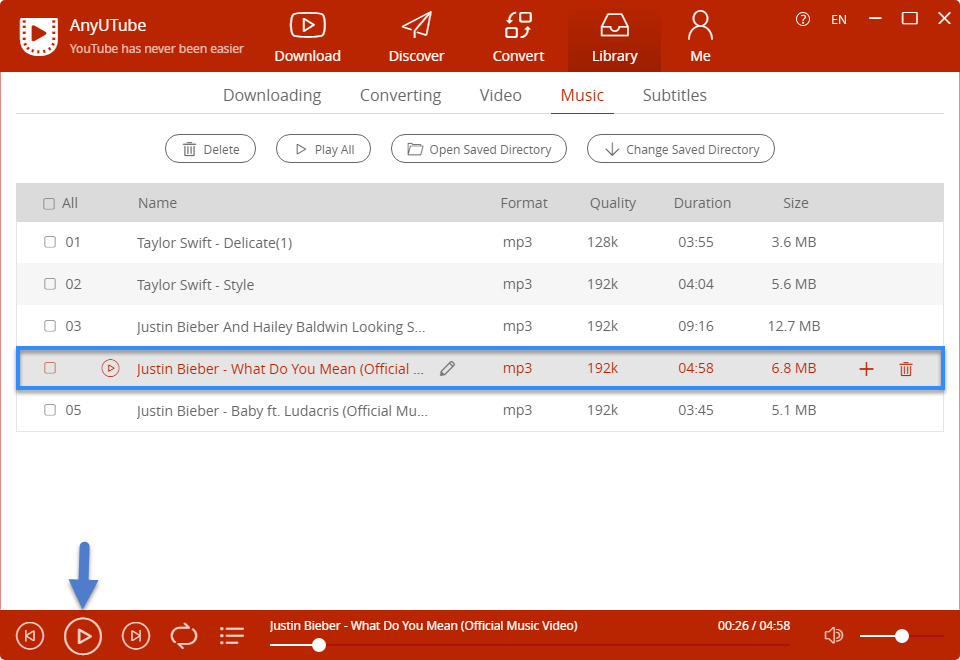The width and height of the screenshot is (960, 660).
Task: Switch to the Video tab
Action: (500, 96)
